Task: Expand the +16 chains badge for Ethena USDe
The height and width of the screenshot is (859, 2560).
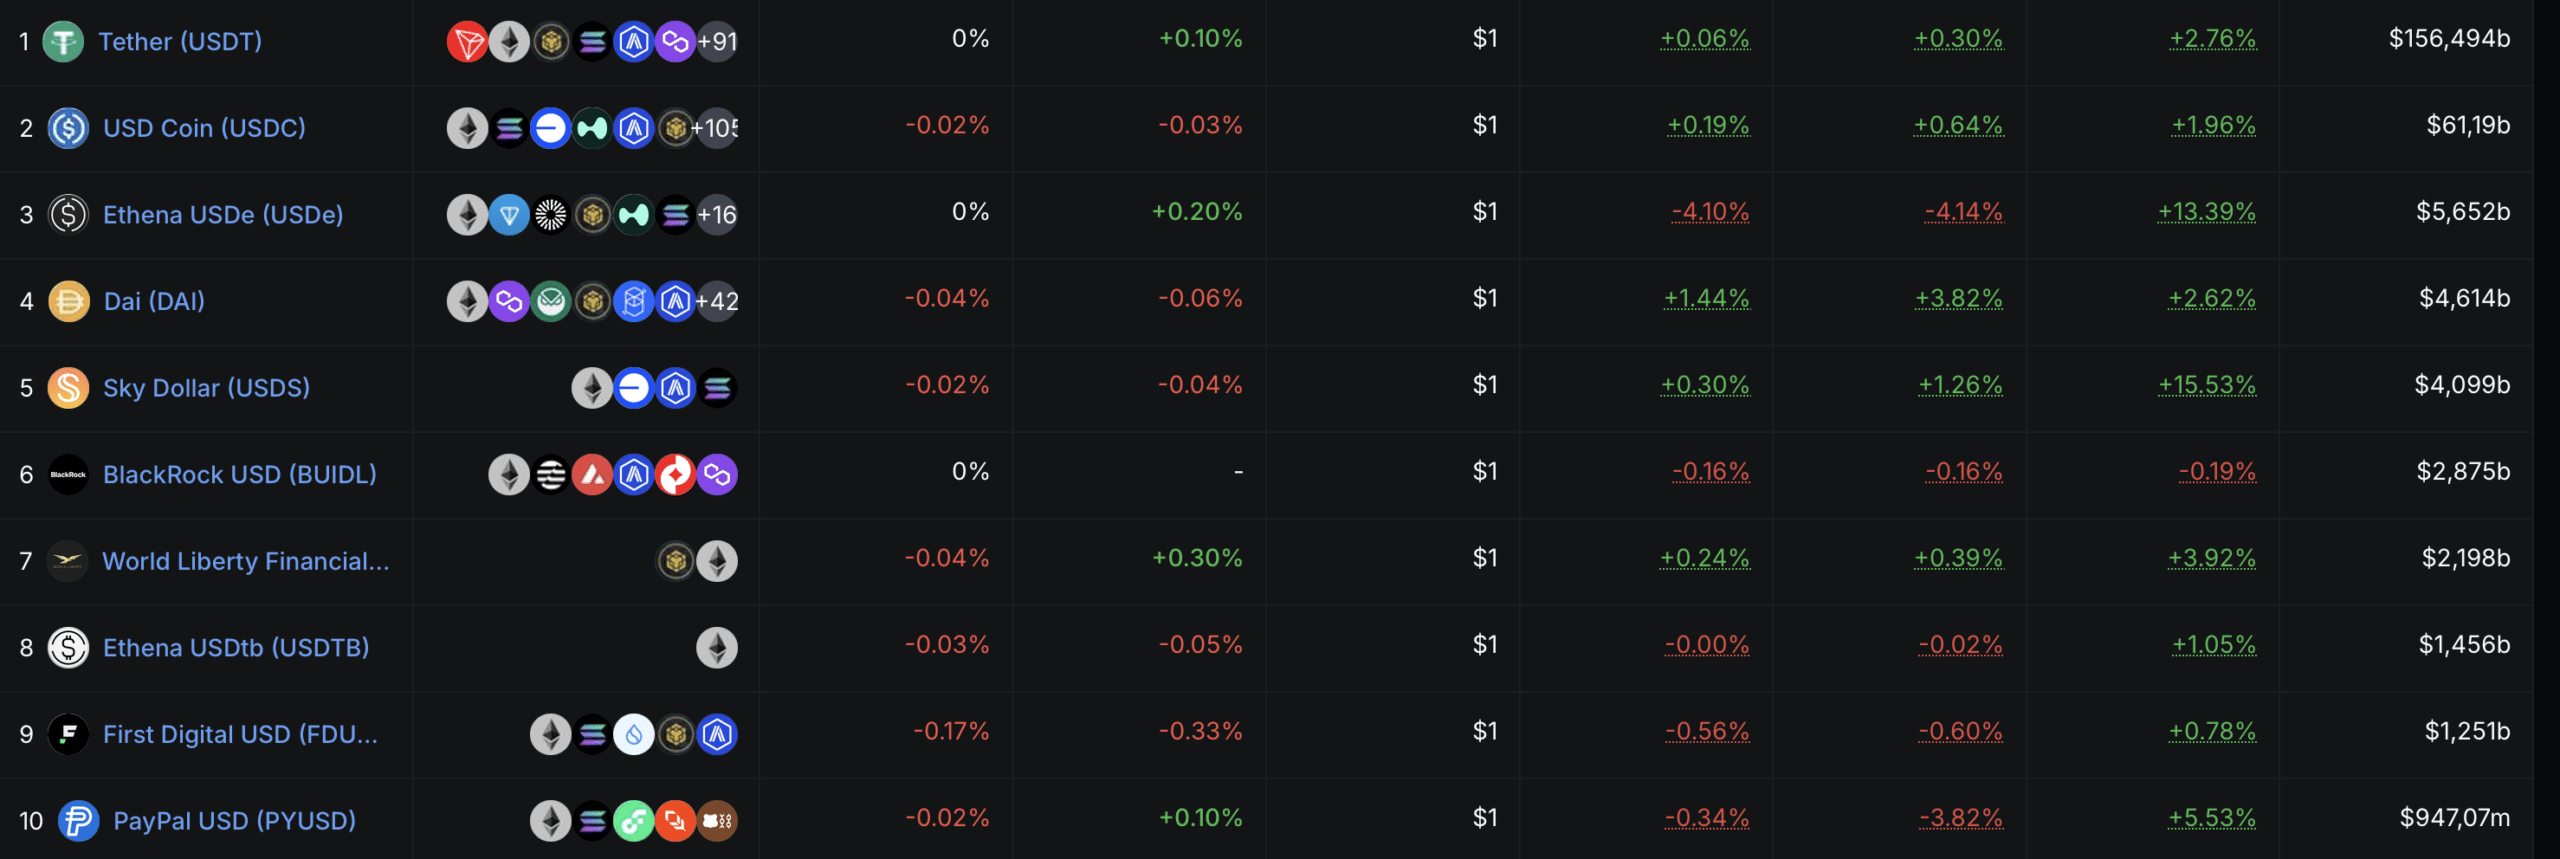Action: (x=717, y=215)
